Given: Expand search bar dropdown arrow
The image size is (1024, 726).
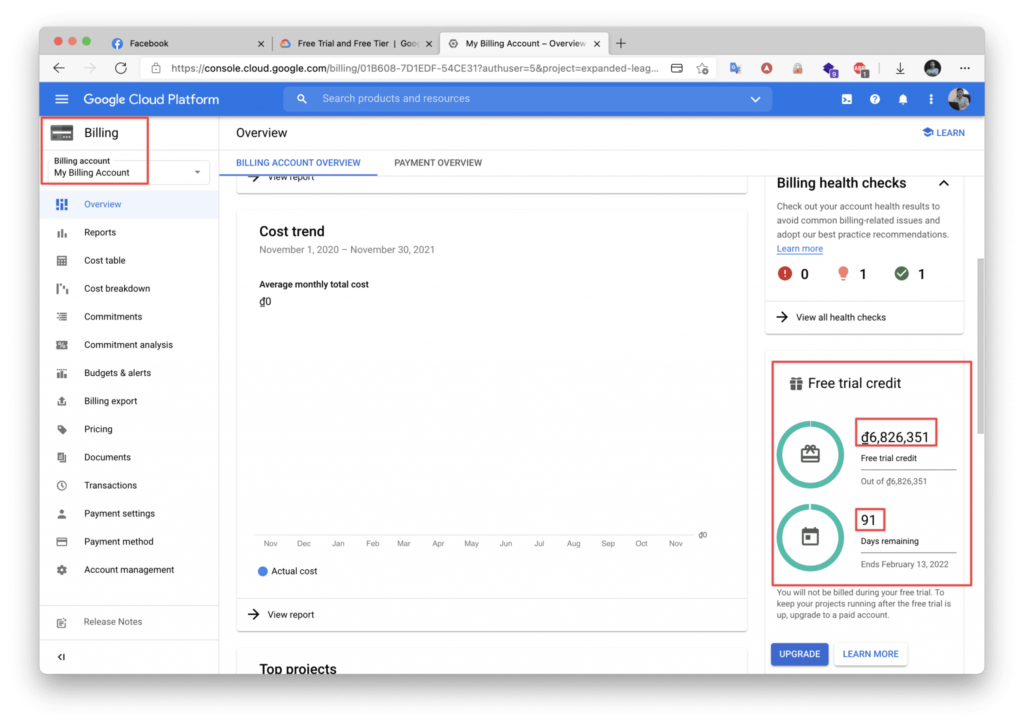Looking at the screenshot, I should 756,99.
